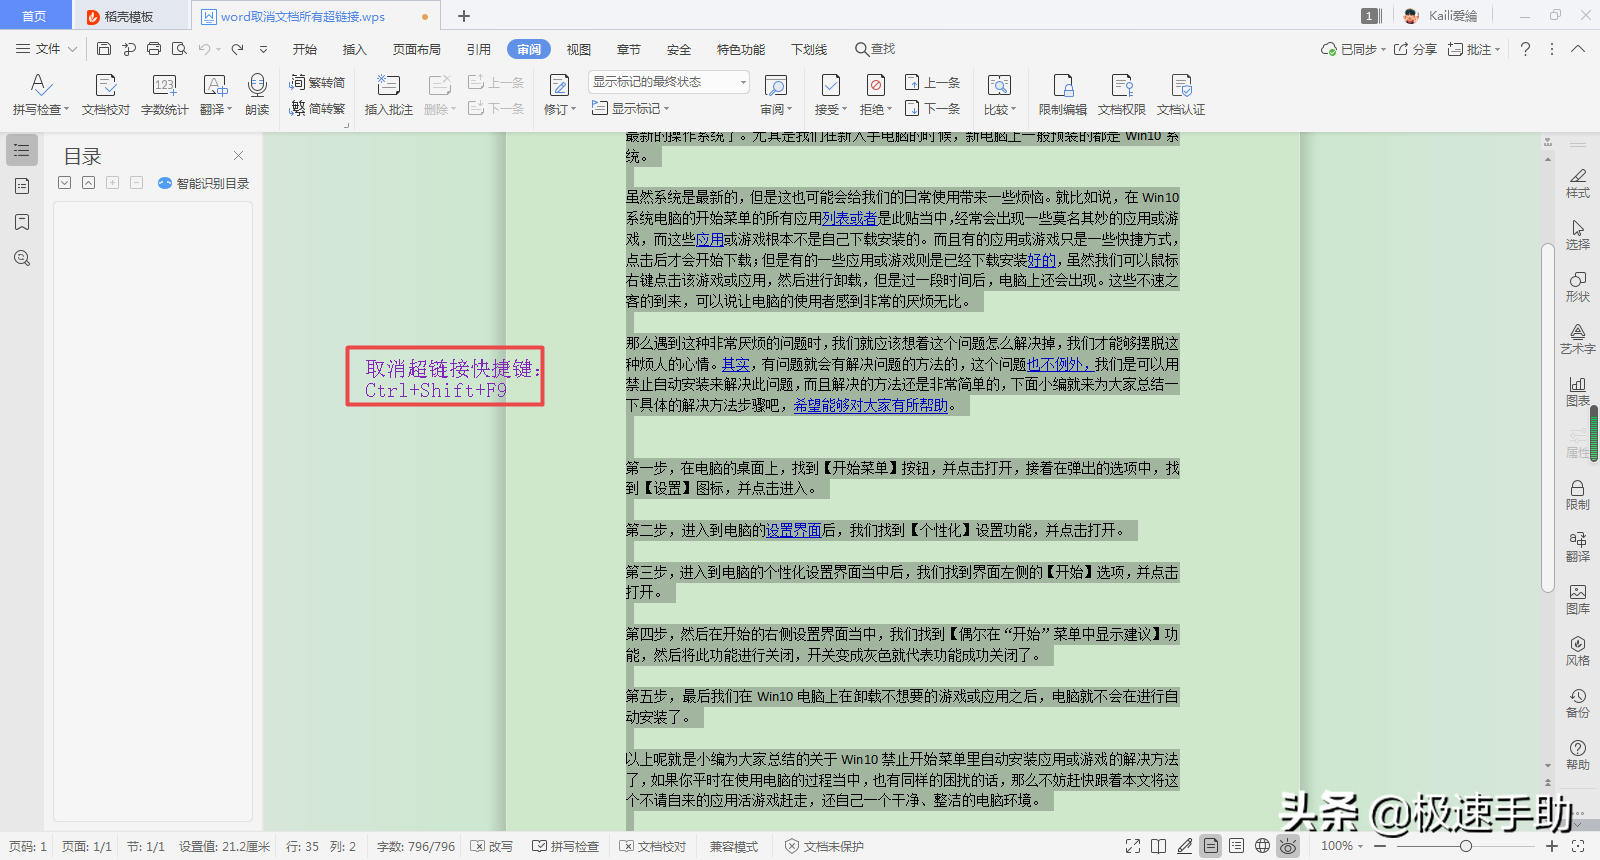Toggle the outline/contents pane button
1600x860 pixels.
click(22, 150)
